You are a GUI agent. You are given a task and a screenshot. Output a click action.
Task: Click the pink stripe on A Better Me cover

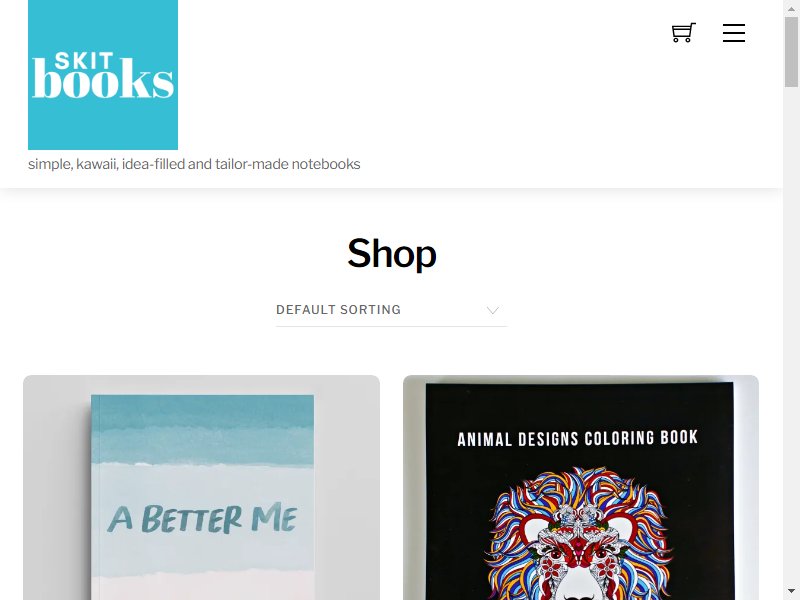[203, 586]
